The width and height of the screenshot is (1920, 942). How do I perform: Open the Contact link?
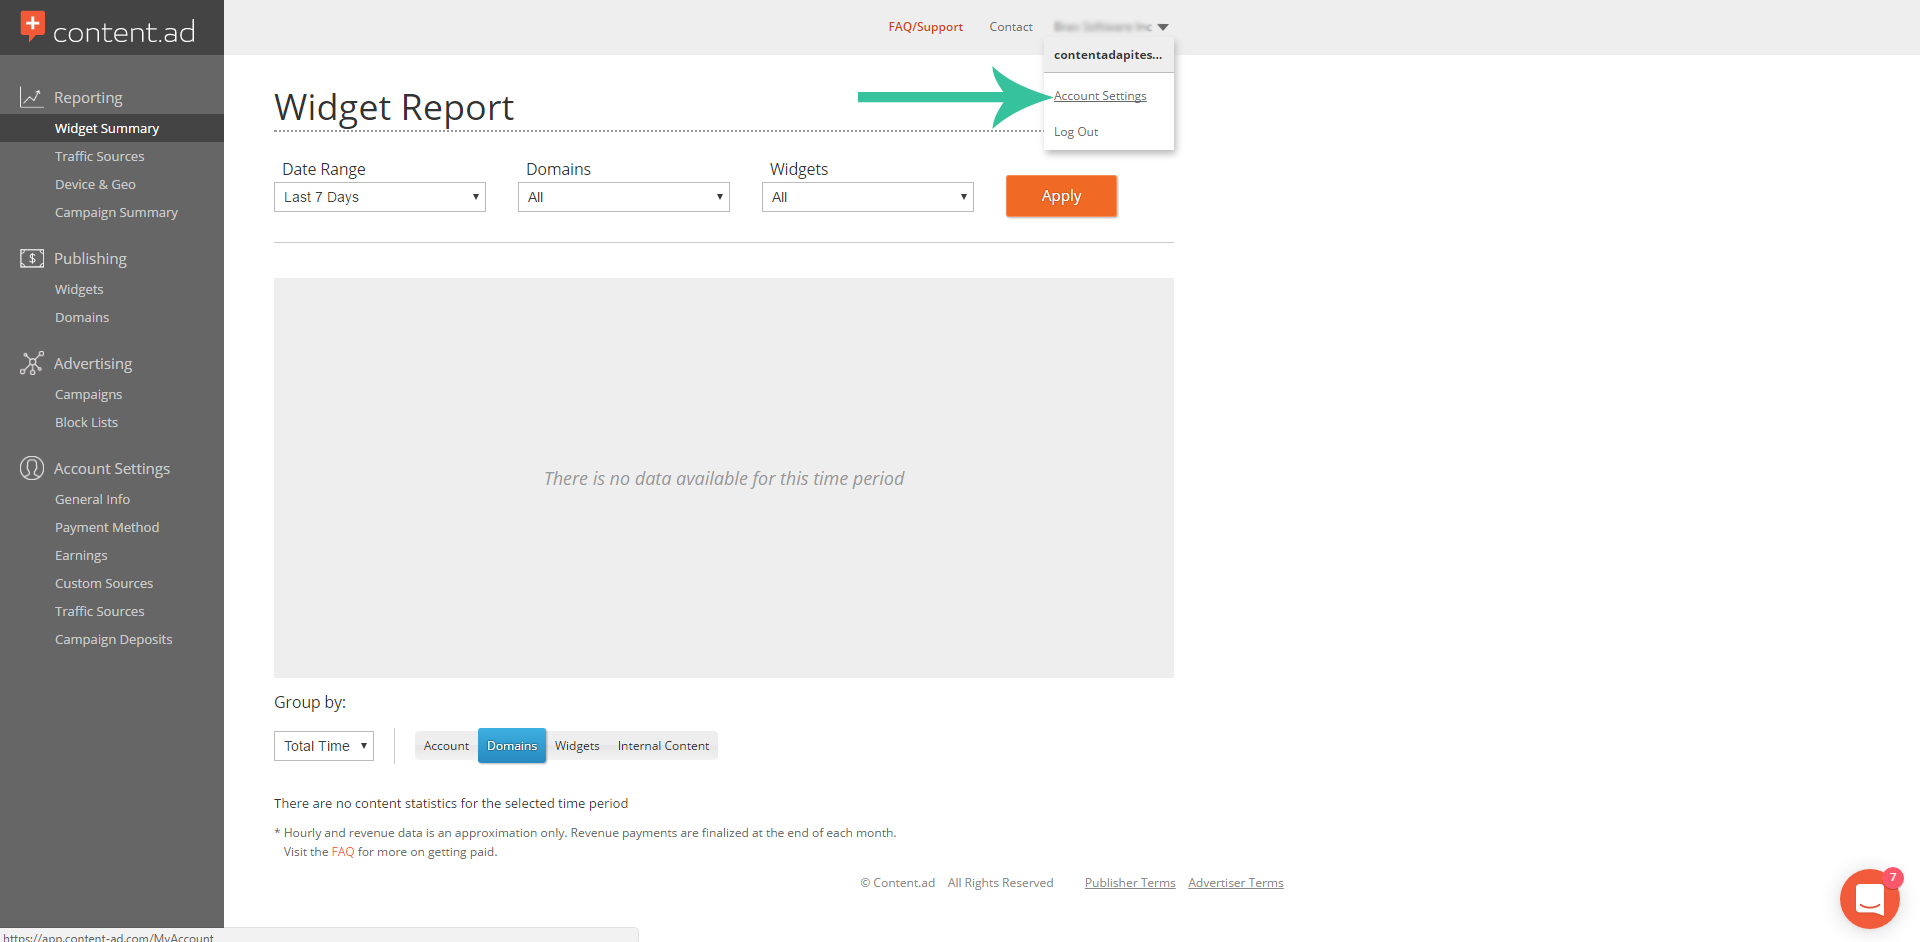[1011, 27]
